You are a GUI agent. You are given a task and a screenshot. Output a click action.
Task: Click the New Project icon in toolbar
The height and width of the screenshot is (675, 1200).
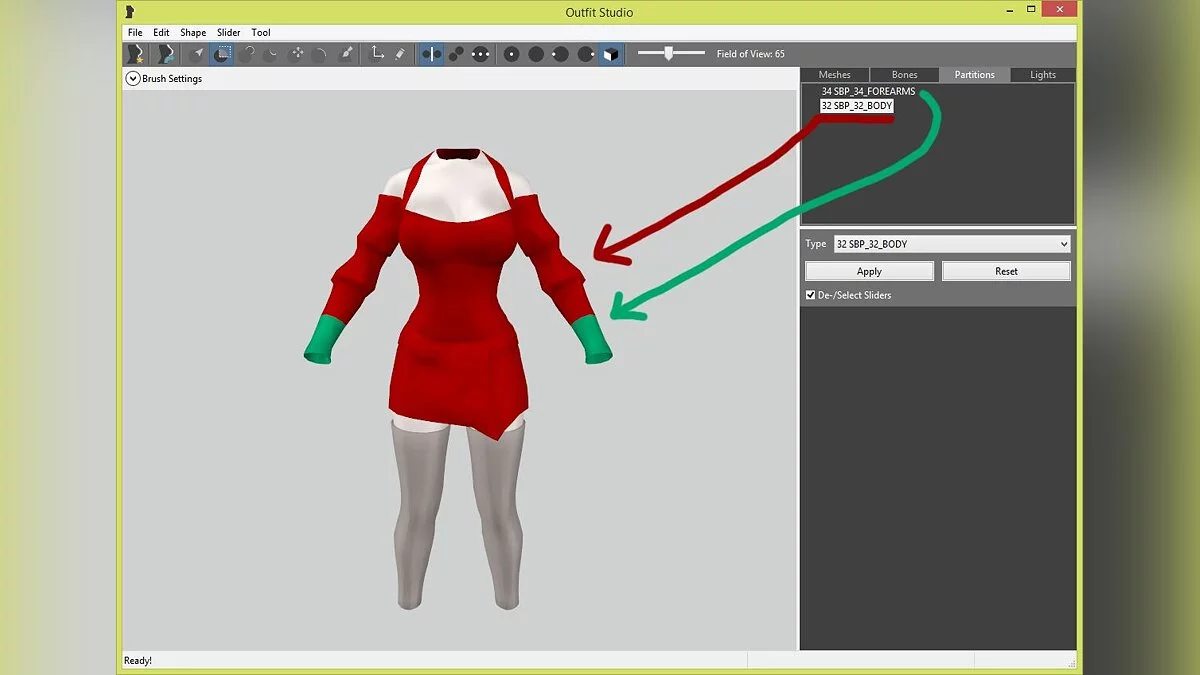coord(135,54)
